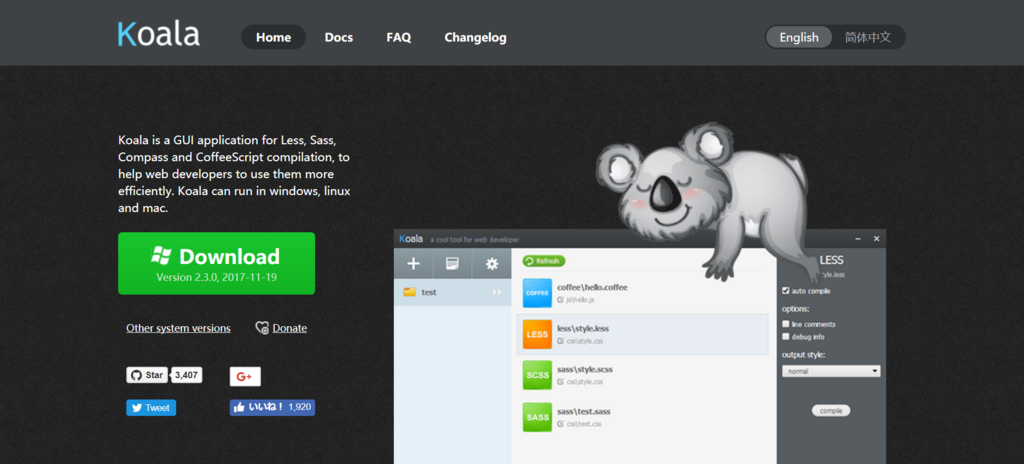Click the Koala logo in the header

pos(159,35)
